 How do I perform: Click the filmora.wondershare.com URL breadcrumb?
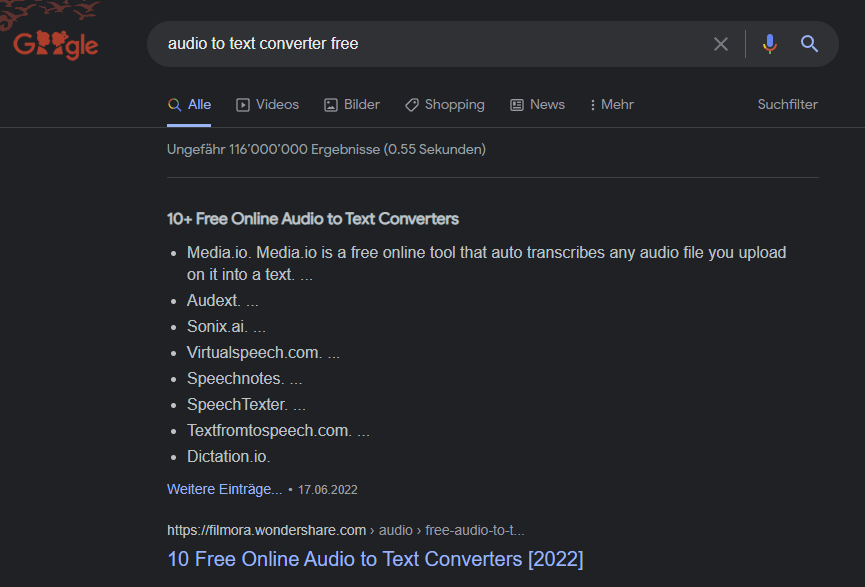pyautogui.click(x=346, y=530)
